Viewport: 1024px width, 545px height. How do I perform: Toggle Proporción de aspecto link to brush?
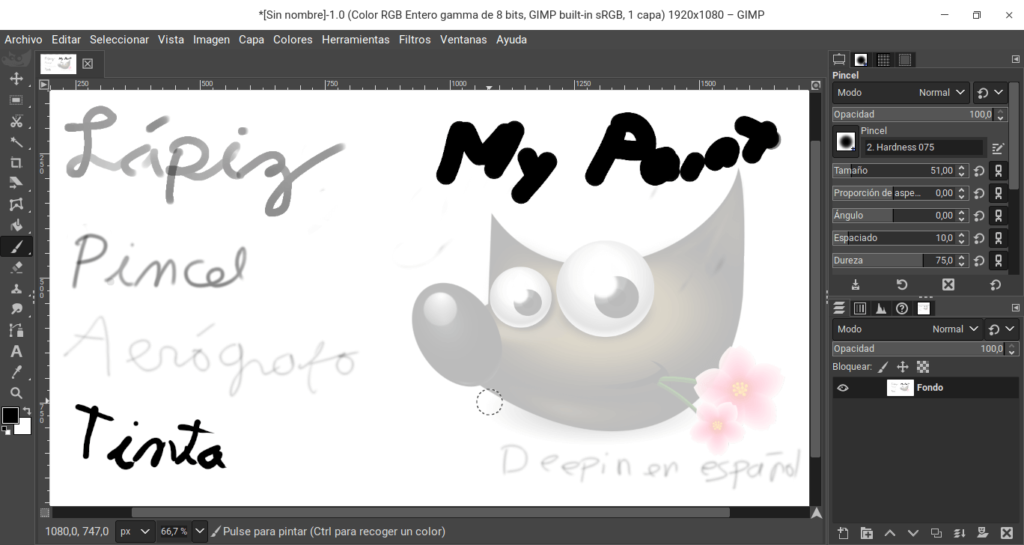[998, 193]
